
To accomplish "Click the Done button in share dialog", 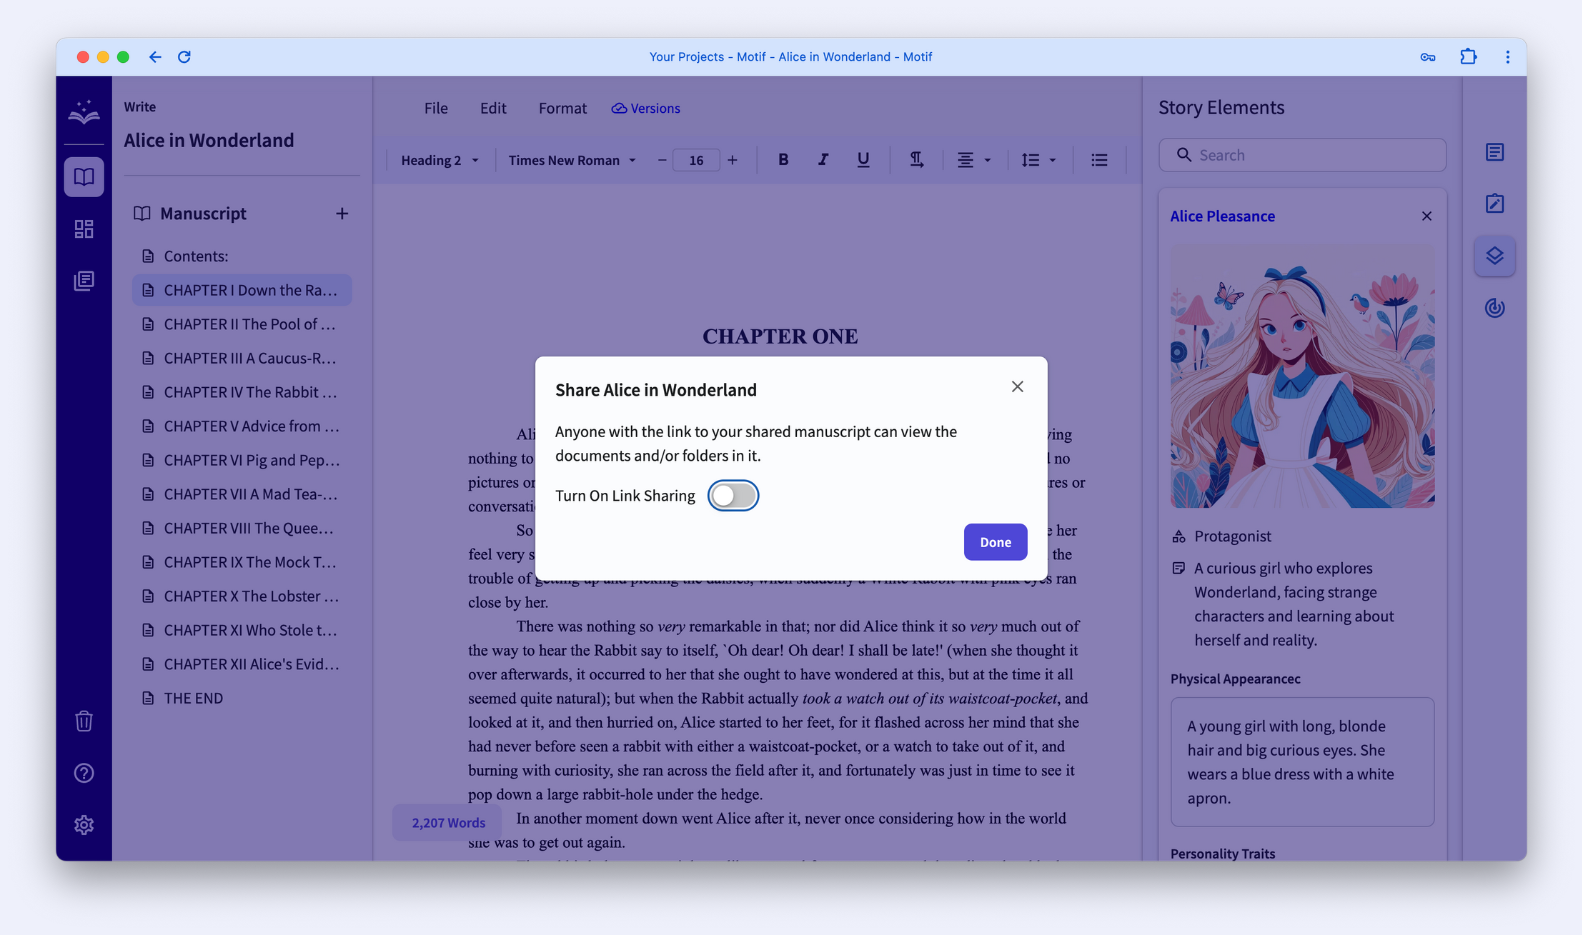I will point(995,542).
